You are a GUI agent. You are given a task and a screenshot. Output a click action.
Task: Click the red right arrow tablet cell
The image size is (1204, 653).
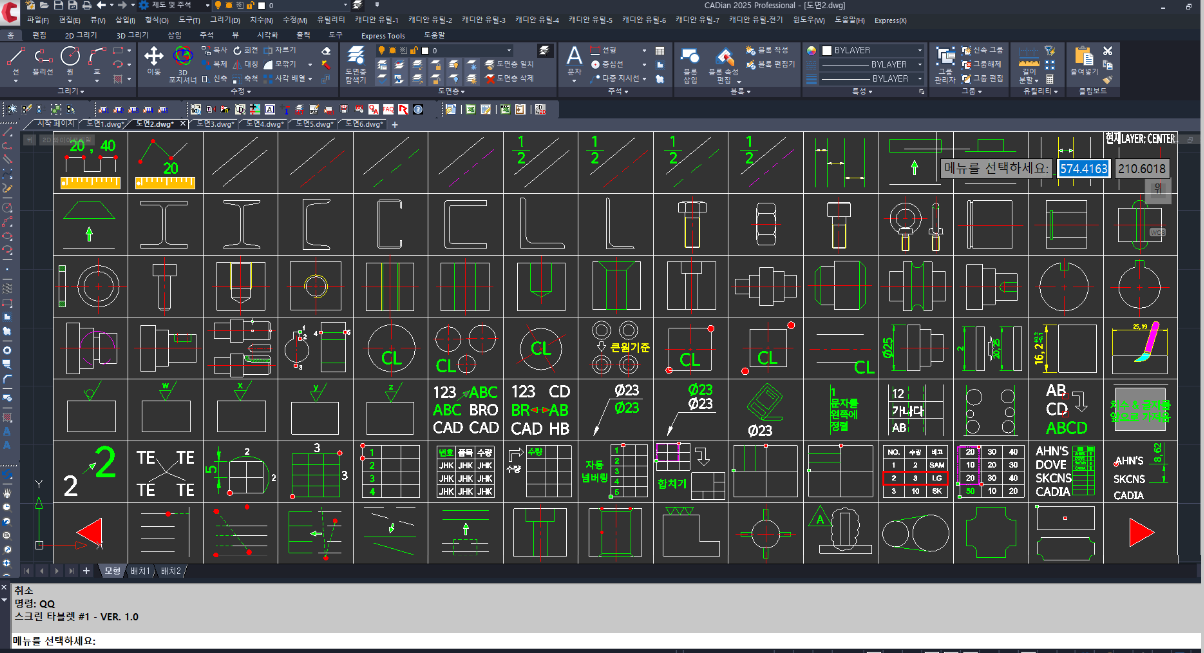[1140, 533]
